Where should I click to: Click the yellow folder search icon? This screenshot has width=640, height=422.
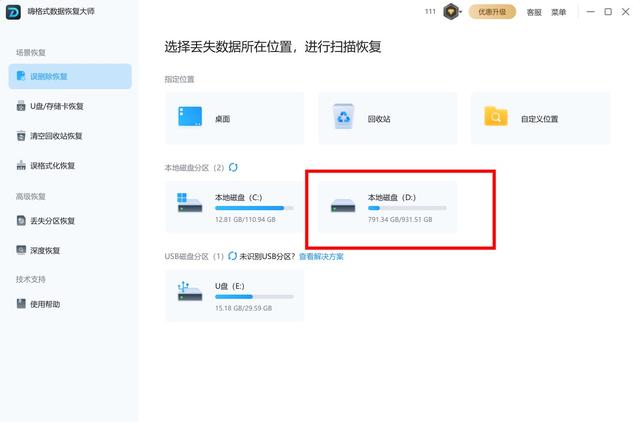coord(496,117)
